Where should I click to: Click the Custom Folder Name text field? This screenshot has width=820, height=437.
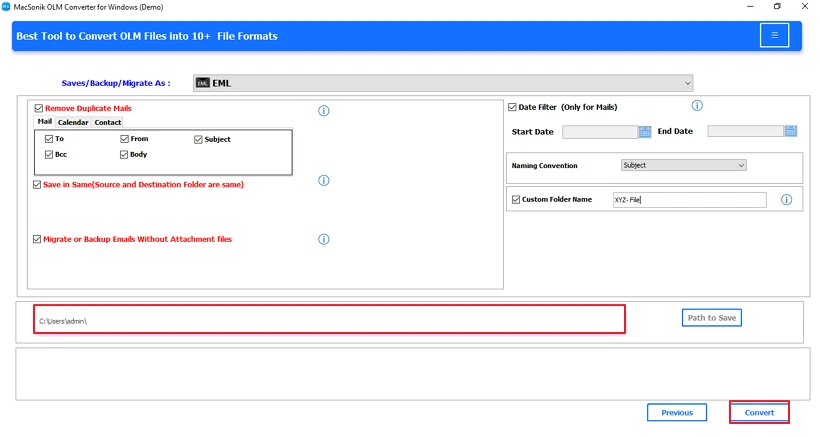coord(688,200)
